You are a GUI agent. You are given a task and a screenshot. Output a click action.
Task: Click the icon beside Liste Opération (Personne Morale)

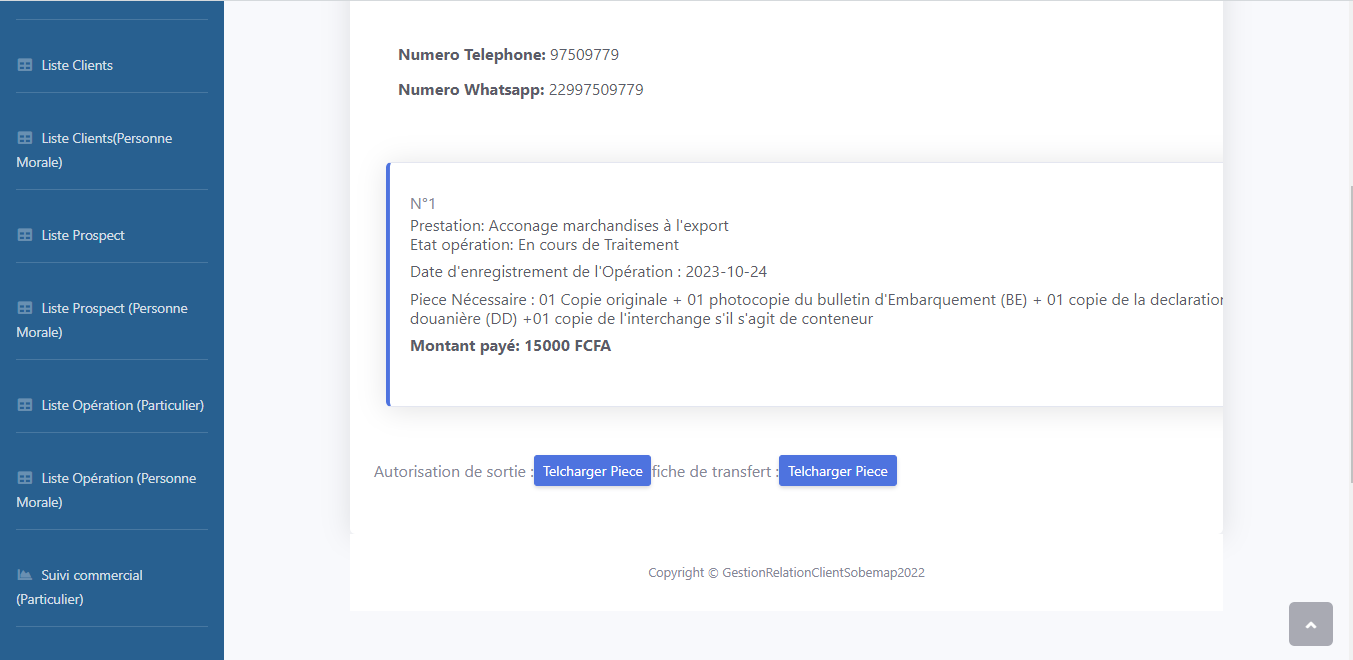[x=25, y=478]
